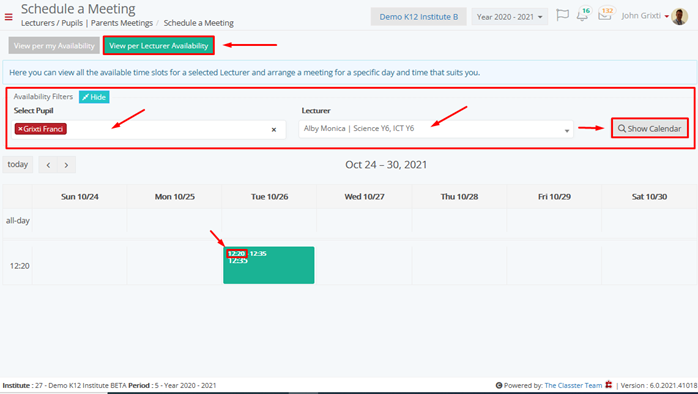Remove the Grixti Franci pupil tag
The height and width of the screenshot is (394, 698).
point(20,129)
